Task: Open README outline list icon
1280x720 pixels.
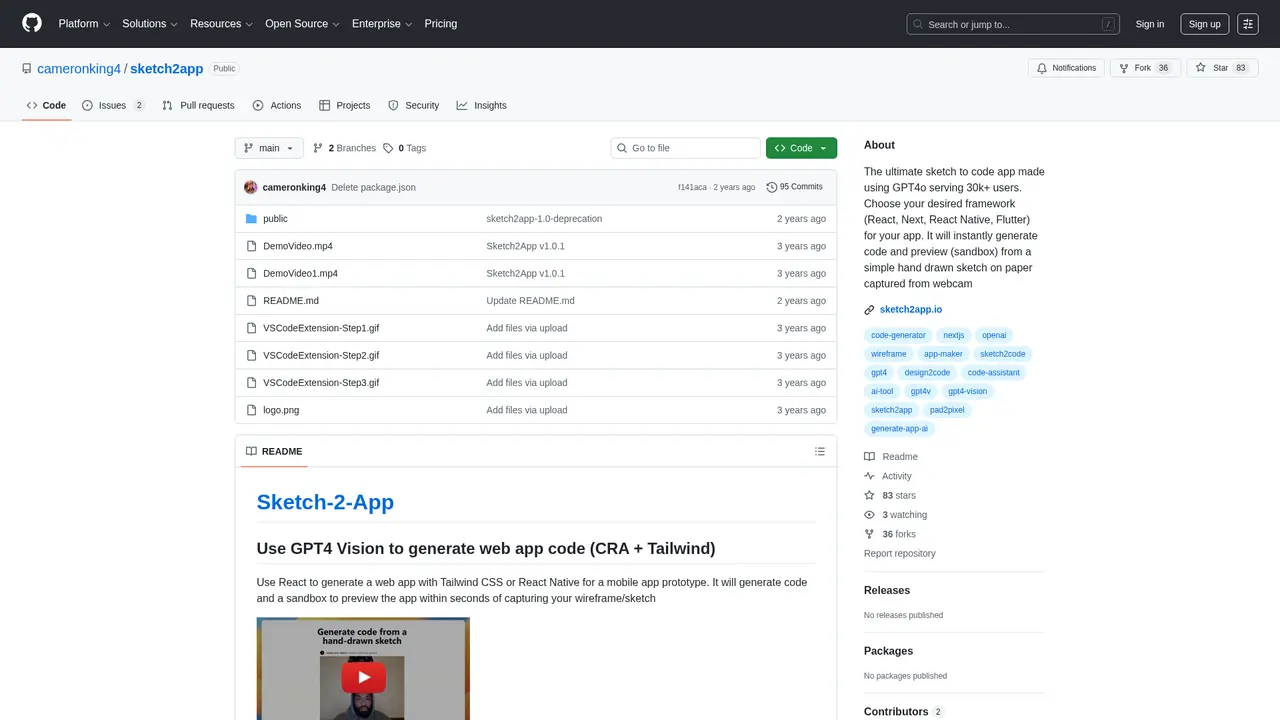Action: point(820,452)
